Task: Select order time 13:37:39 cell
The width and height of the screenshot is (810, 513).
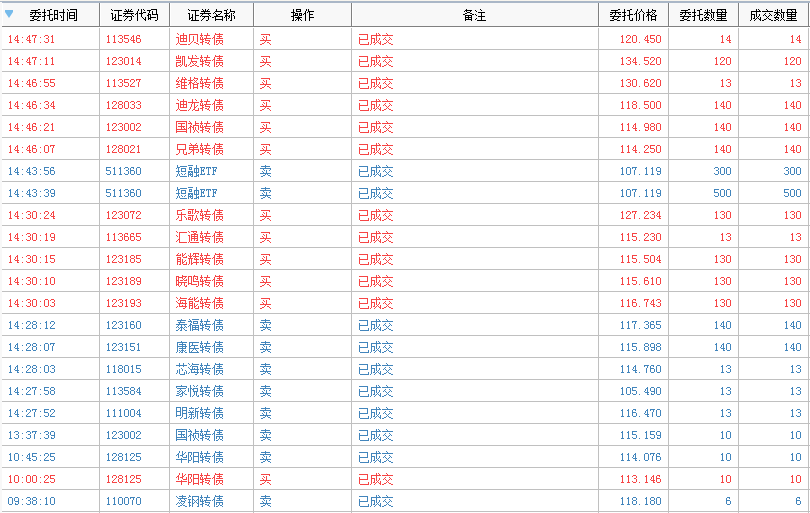Action: point(32,435)
